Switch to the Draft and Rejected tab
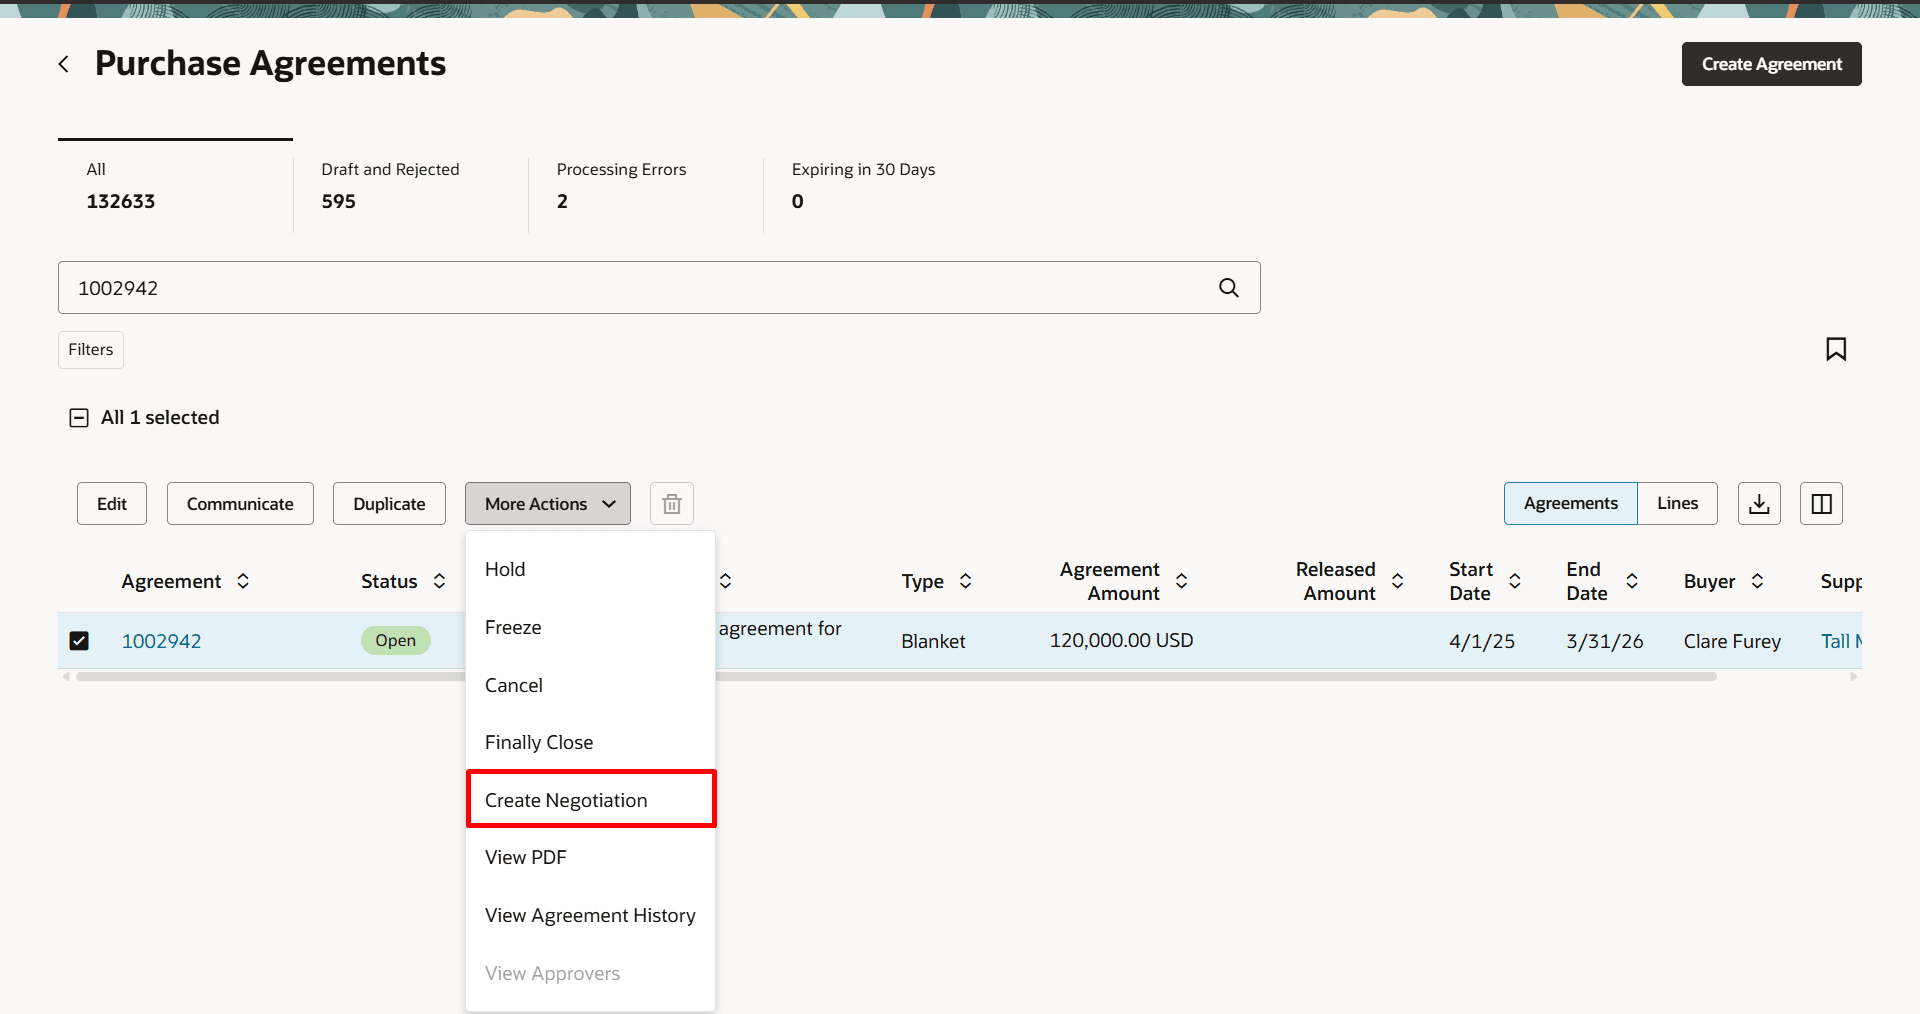This screenshot has height=1014, width=1920. tap(390, 185)
